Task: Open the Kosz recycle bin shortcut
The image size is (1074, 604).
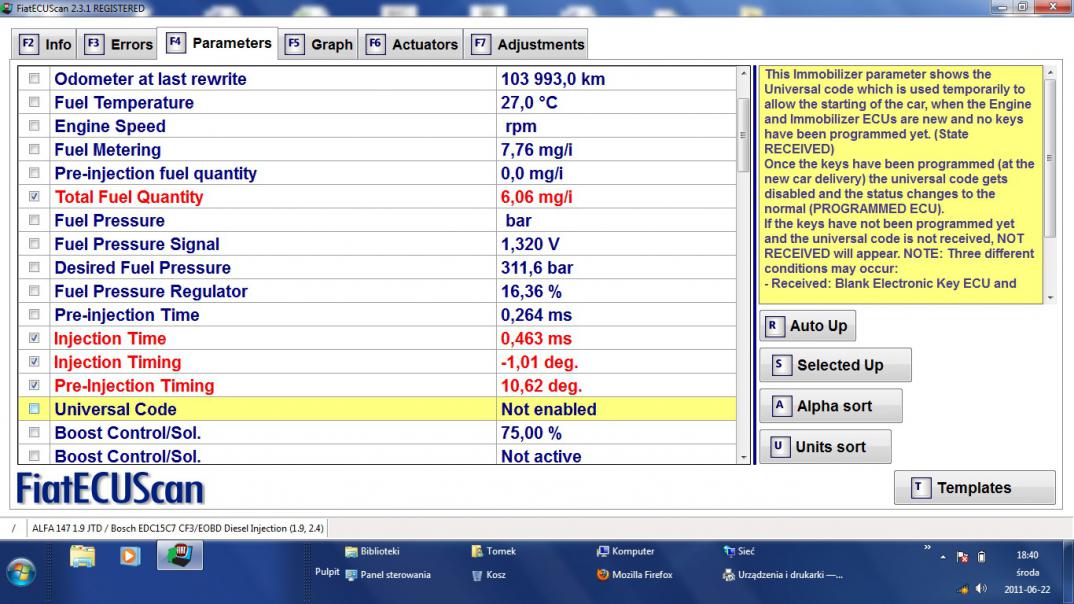Action: coord(488,575)
